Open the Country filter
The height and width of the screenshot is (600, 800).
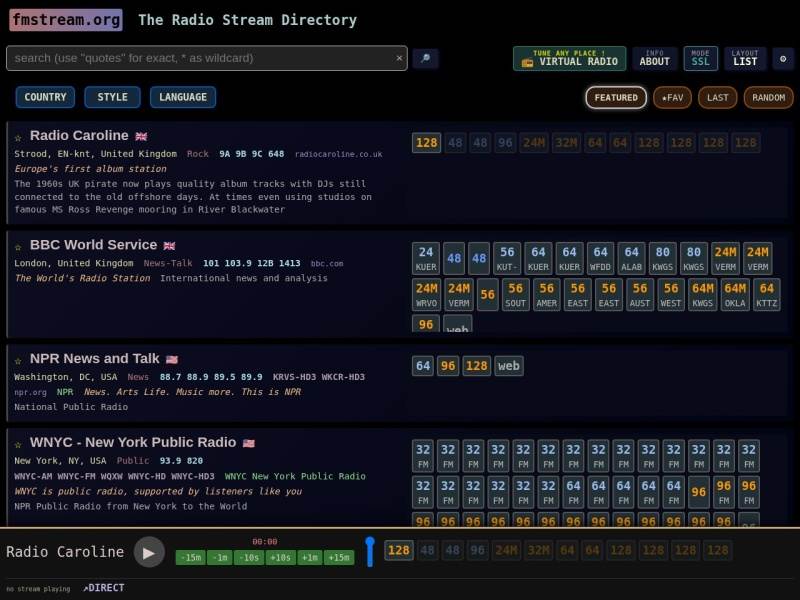click(x=45, y=97)
